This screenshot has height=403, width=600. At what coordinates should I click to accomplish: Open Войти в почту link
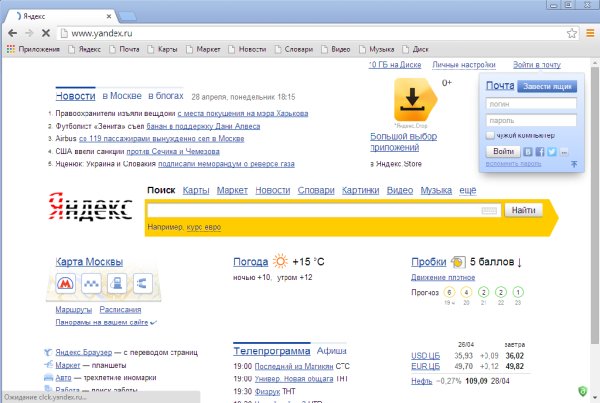click(x=536, y=65)
